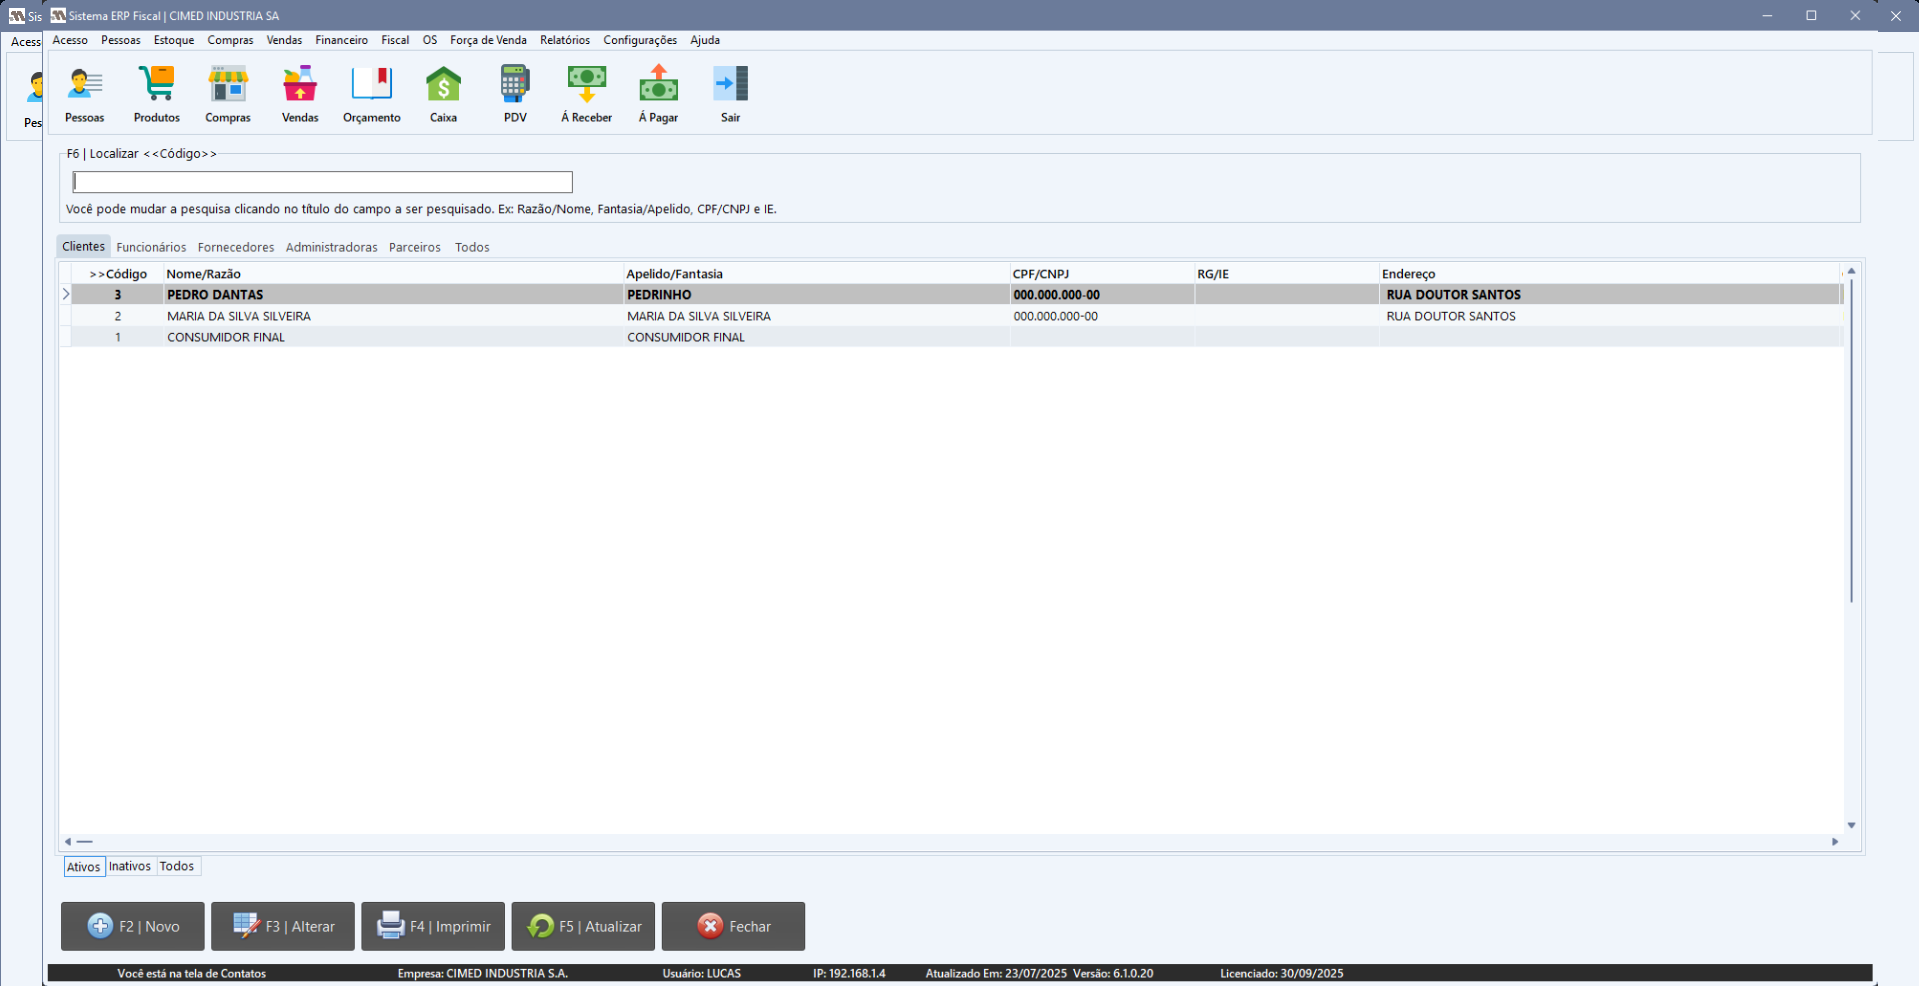This screenshot has width=1919, height=986.
Task: Click the F5 | Atualizar button
Action: pos(583,926)
